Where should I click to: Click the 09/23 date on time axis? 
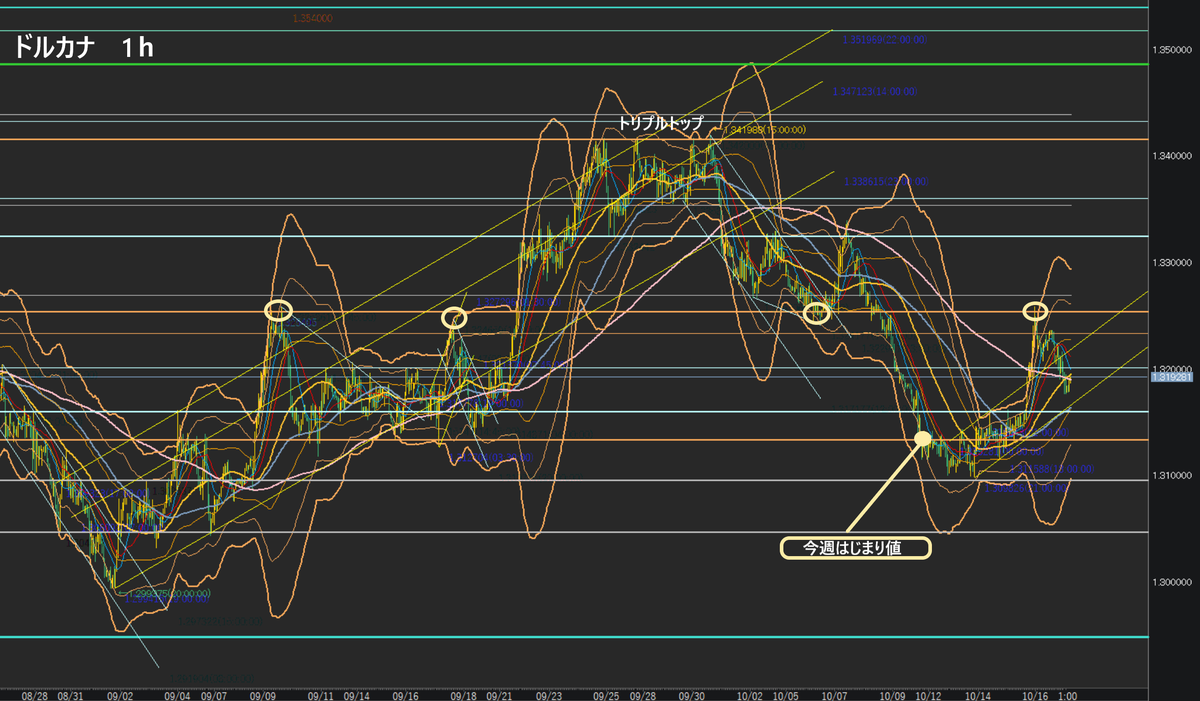click(x=549, y=694)
